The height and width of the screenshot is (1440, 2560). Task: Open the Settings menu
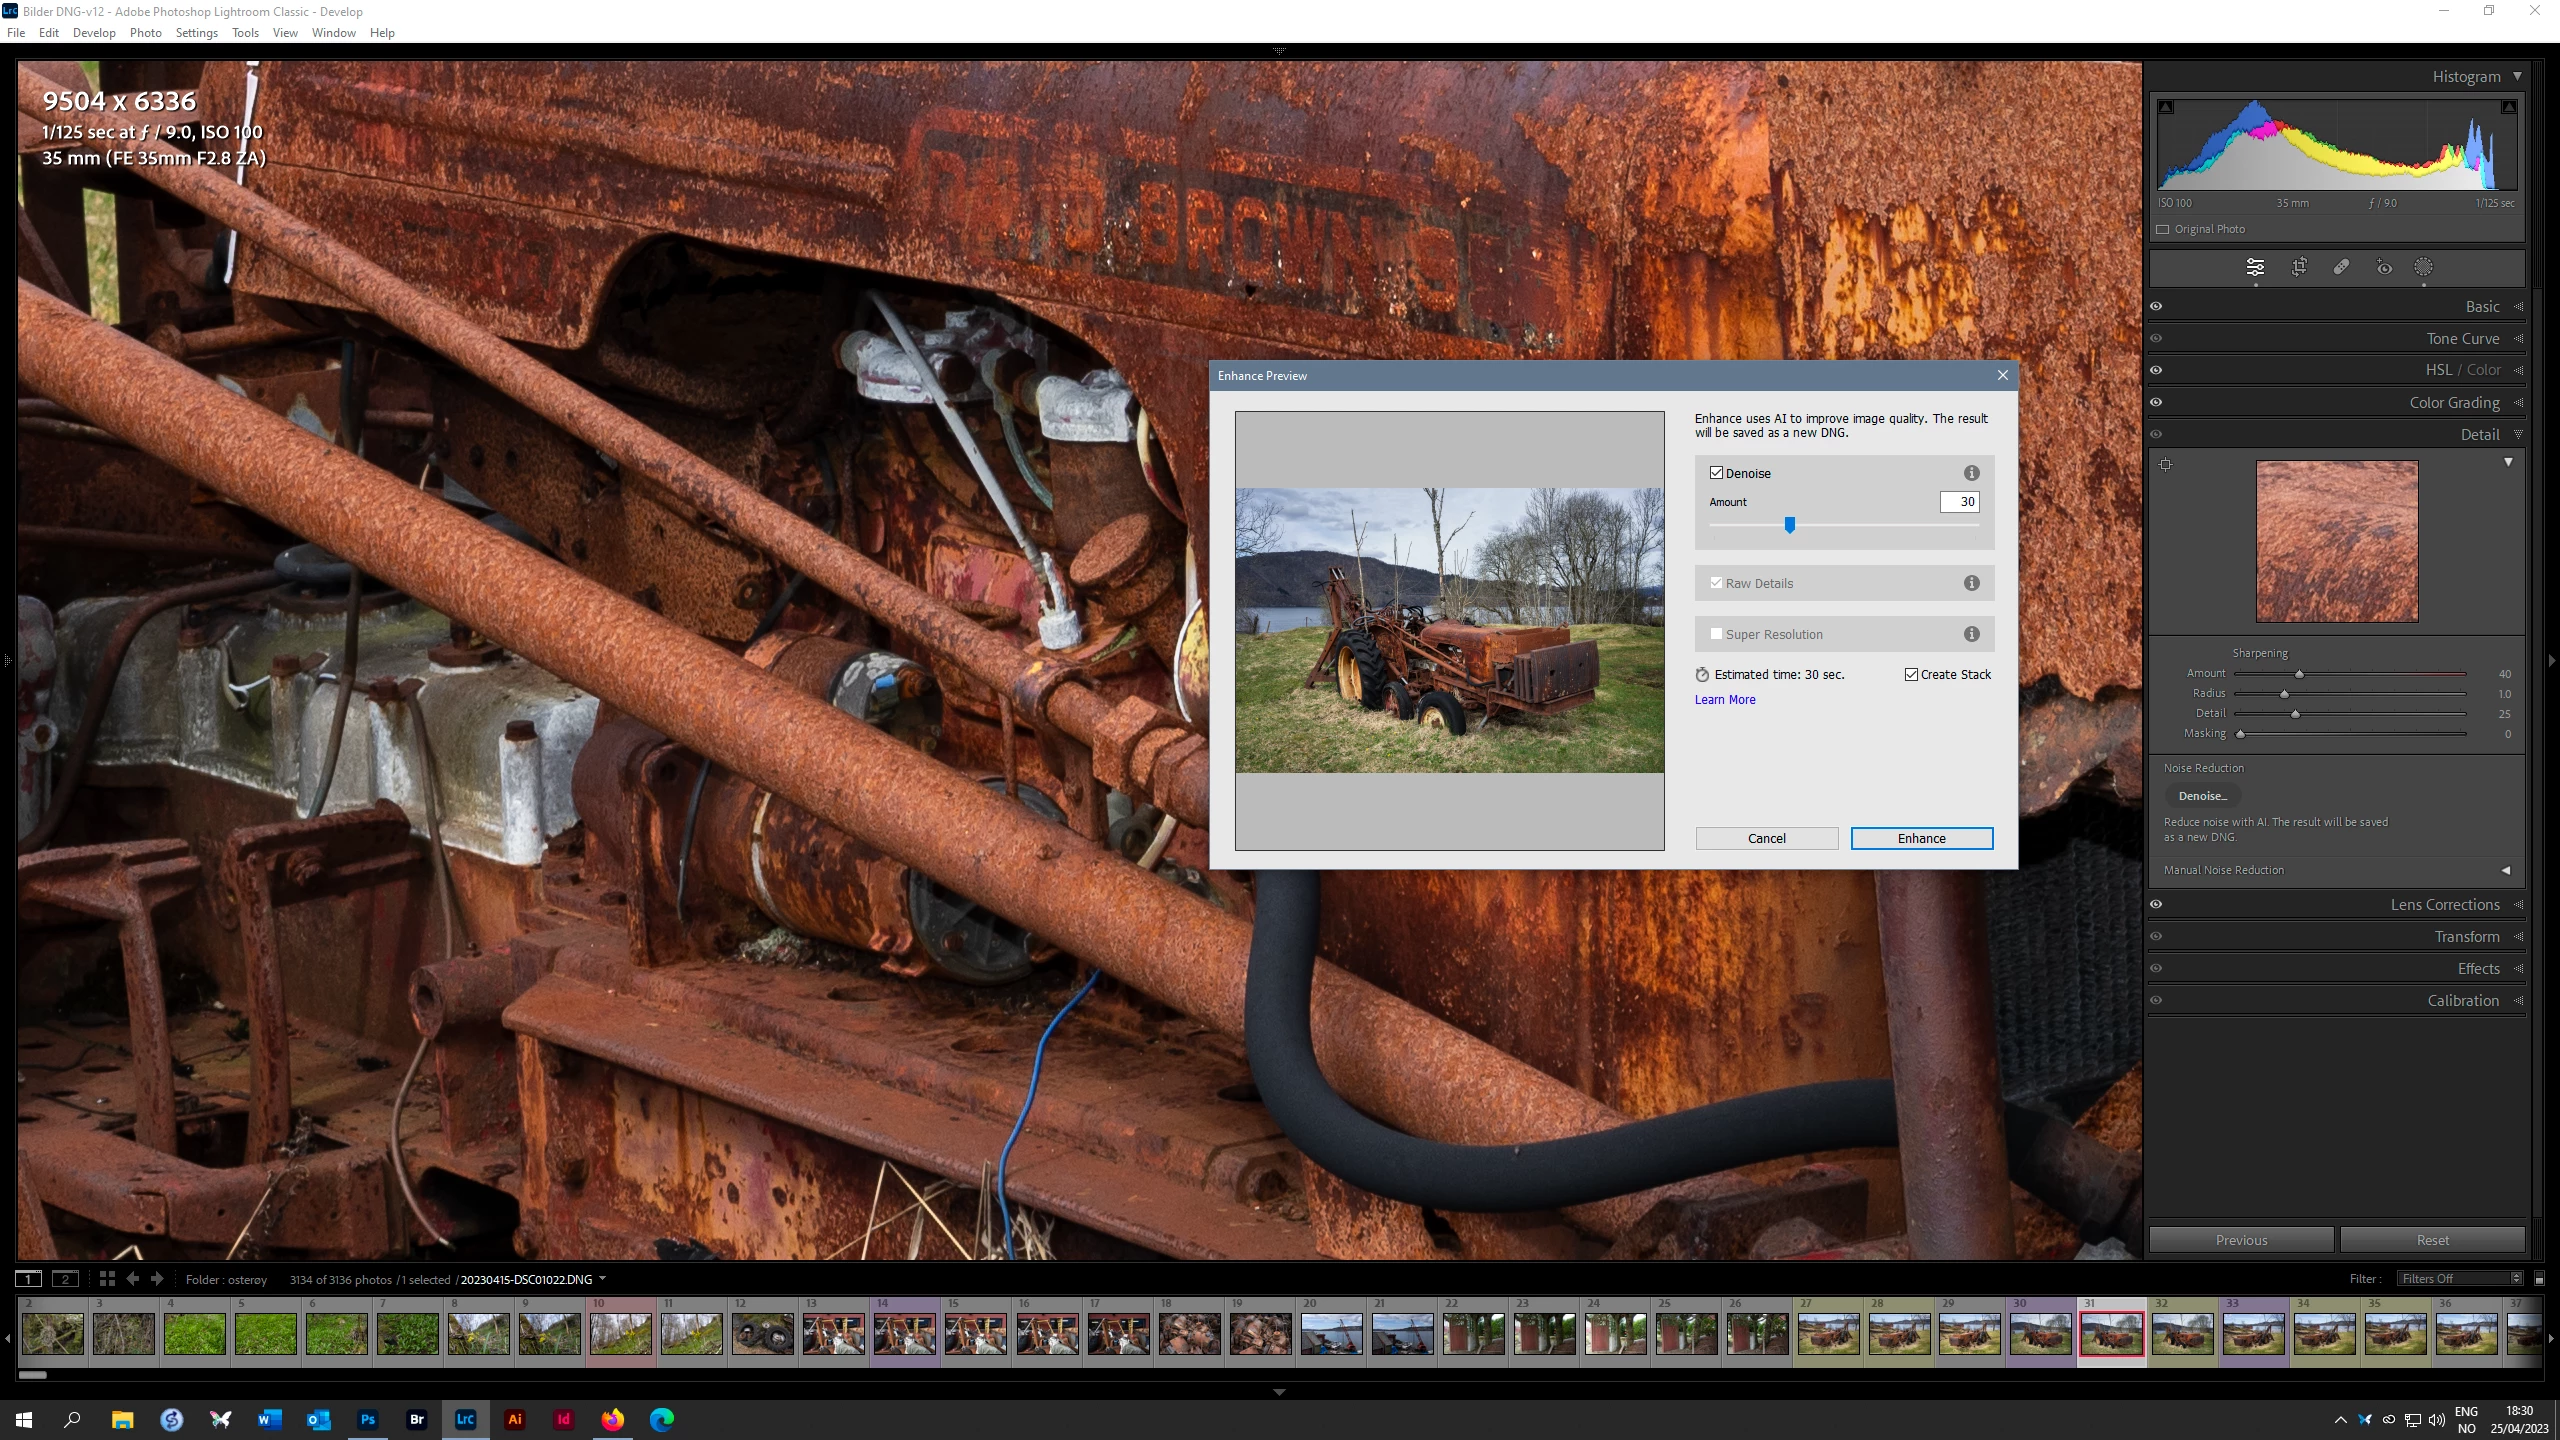196,33
